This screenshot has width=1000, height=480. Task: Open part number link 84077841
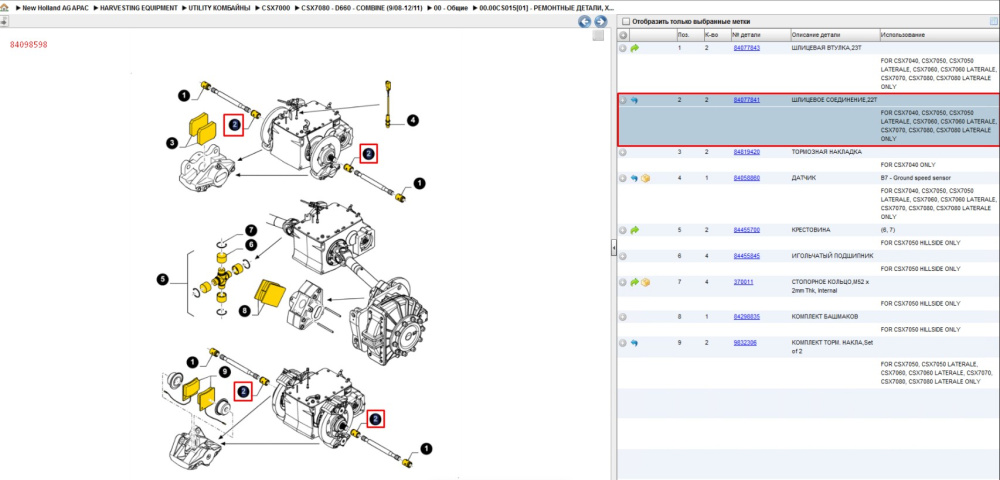[746, 100]
